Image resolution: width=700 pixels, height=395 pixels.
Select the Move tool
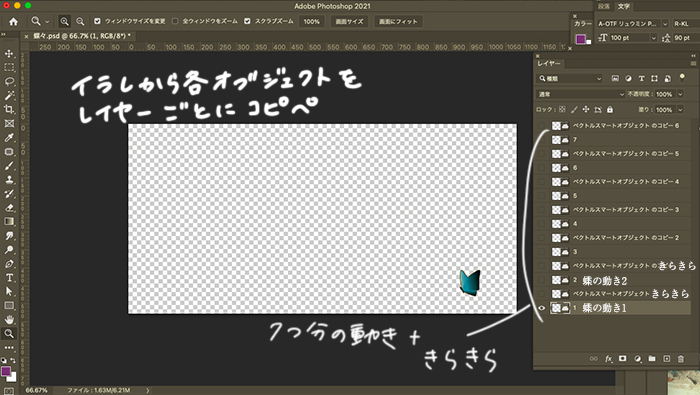point(9,54)
